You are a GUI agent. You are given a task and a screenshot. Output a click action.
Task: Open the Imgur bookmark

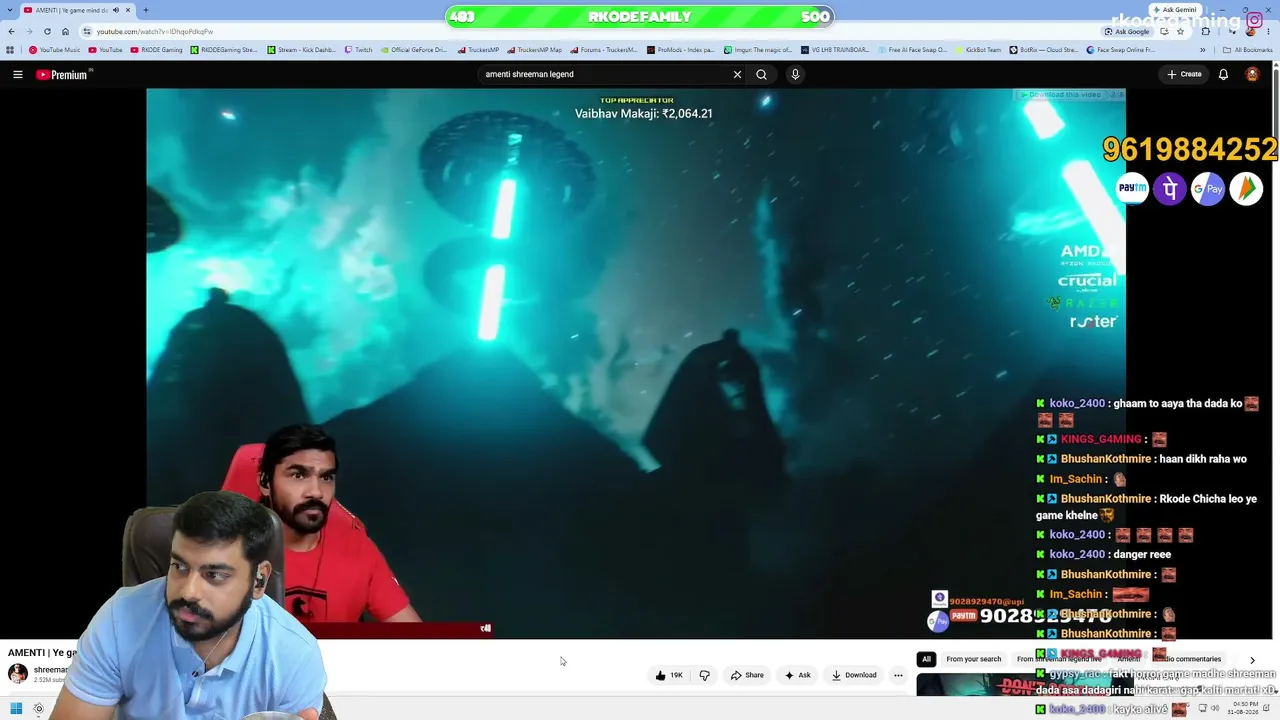757,49
